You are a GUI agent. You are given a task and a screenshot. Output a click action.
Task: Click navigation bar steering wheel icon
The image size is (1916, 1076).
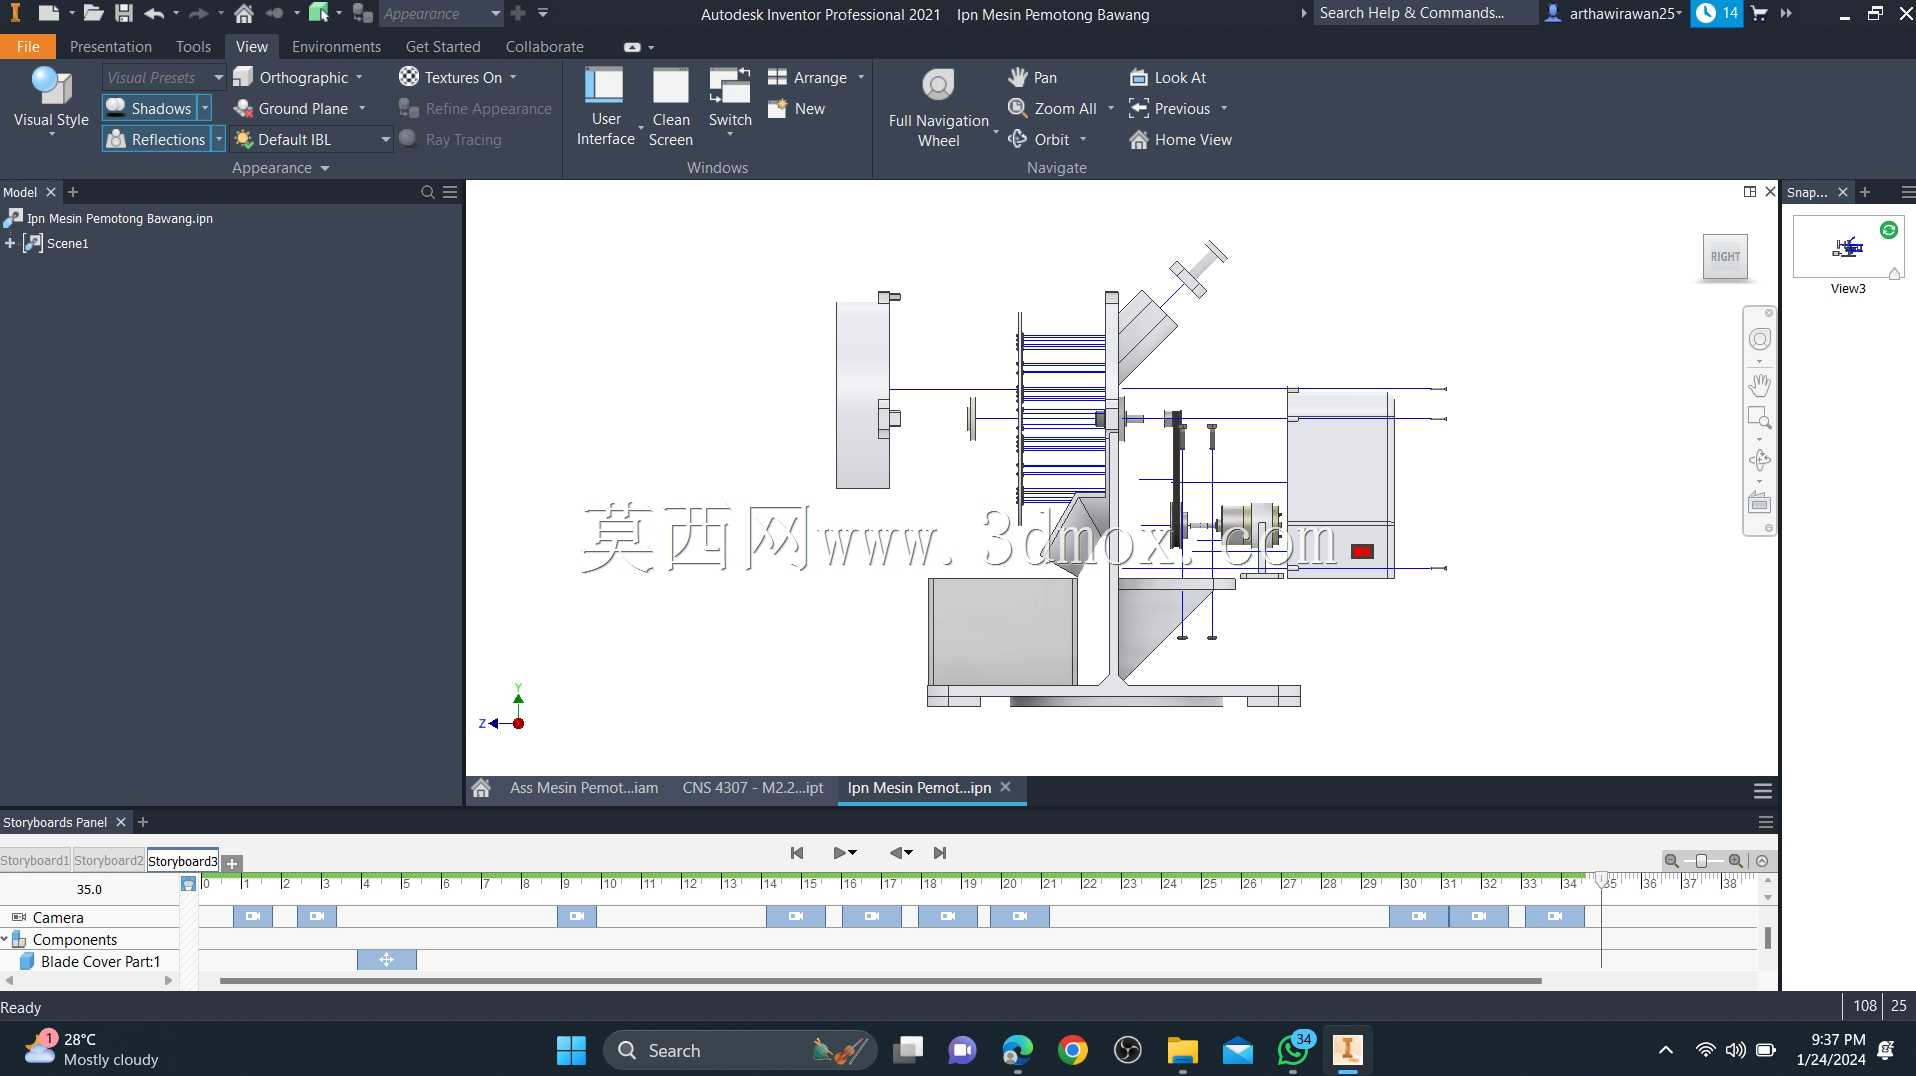(x=1759, y=339)
